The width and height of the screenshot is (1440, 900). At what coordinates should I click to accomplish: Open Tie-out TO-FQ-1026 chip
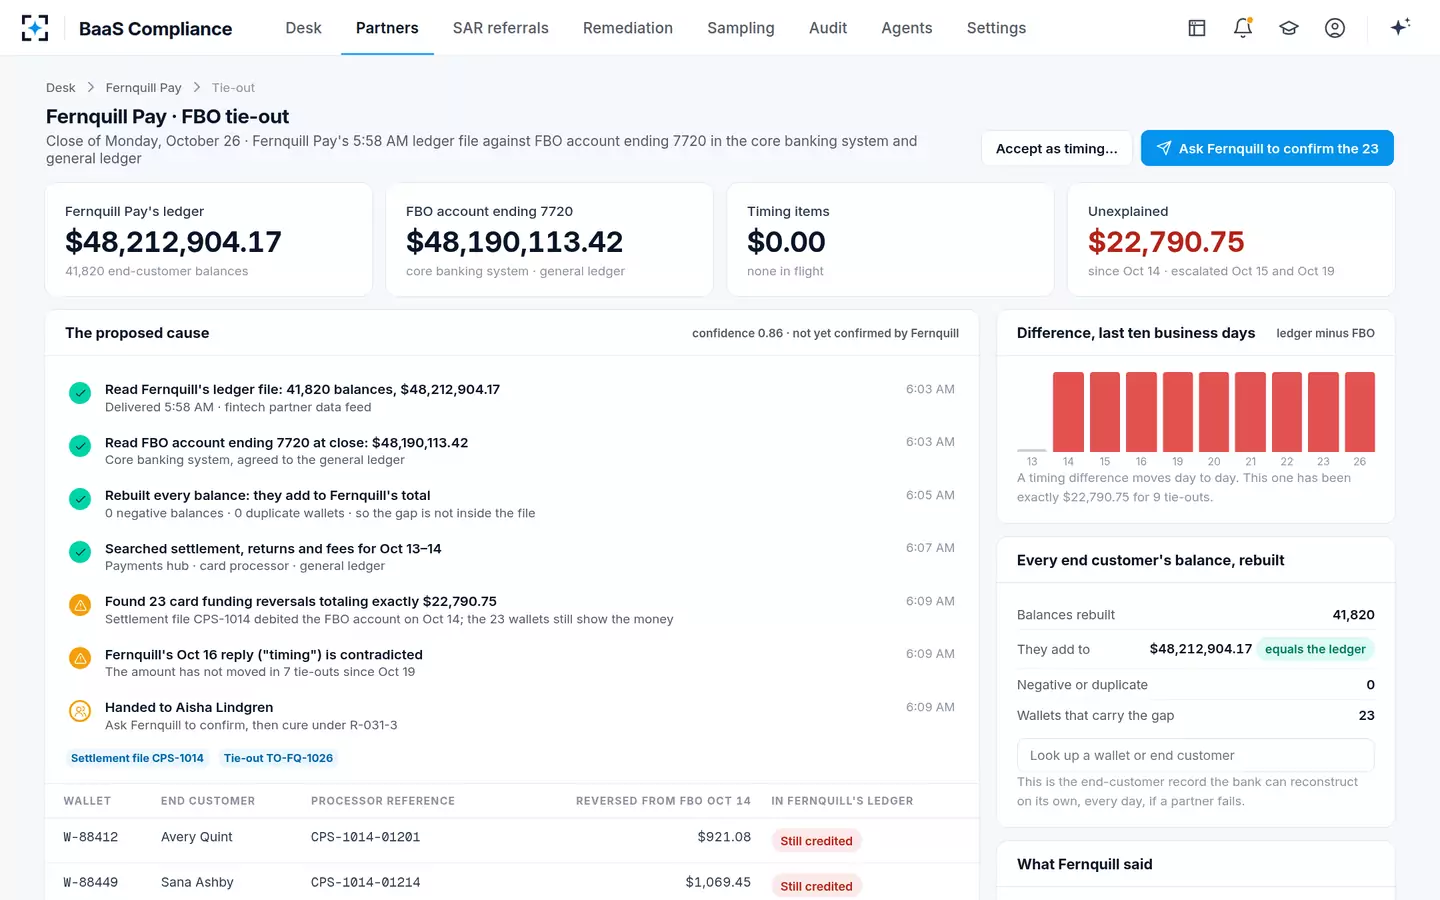278,758
